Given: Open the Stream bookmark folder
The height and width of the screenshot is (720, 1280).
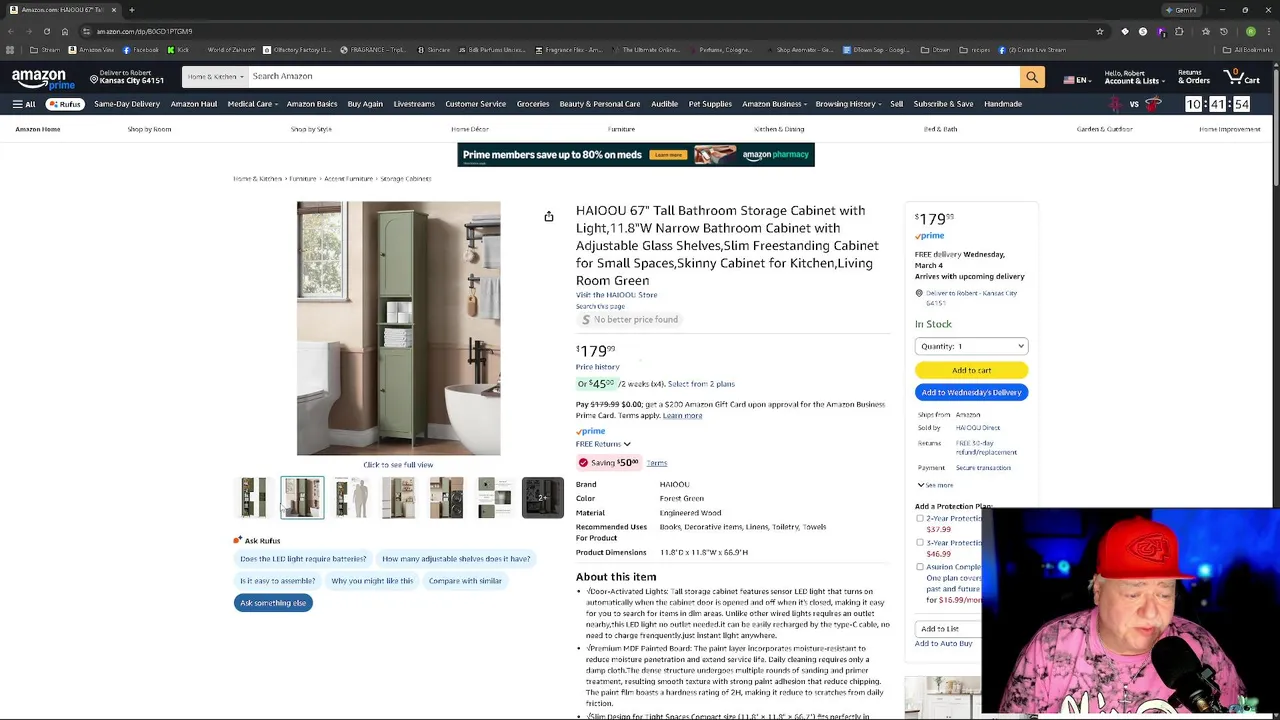Looking at the screenshot, I should click(x=45, y=50).
